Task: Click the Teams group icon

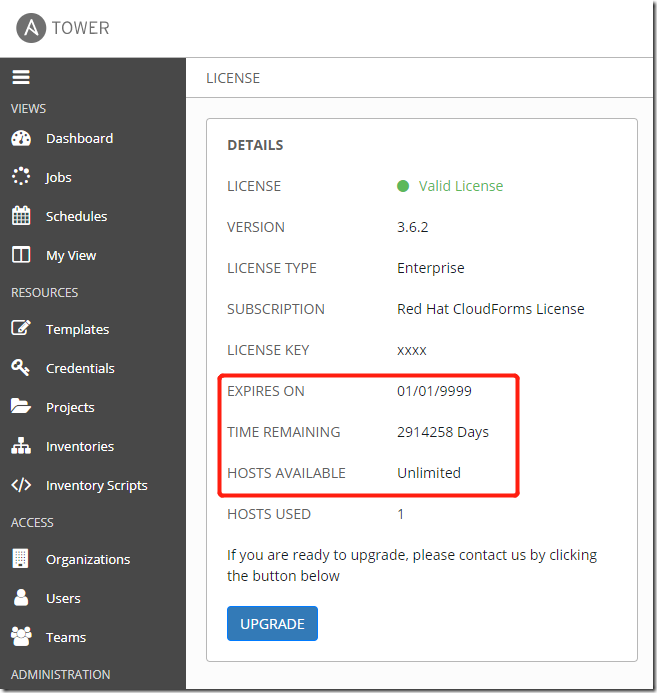Action: click(21, 636)
